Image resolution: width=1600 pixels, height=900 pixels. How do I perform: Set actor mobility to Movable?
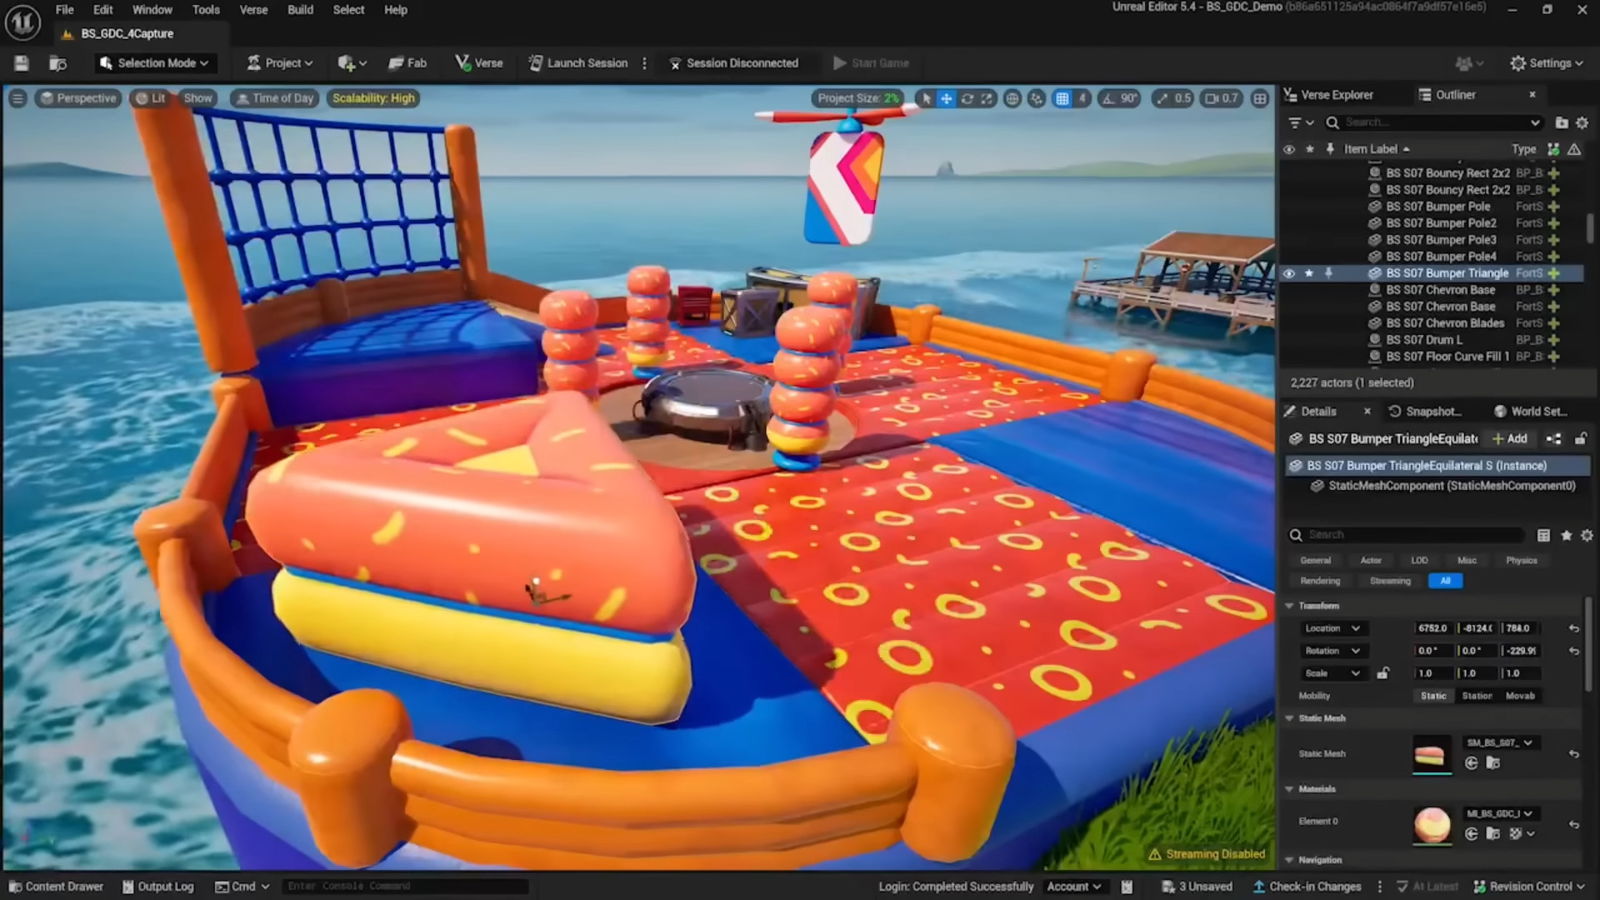coord(1520,695)
